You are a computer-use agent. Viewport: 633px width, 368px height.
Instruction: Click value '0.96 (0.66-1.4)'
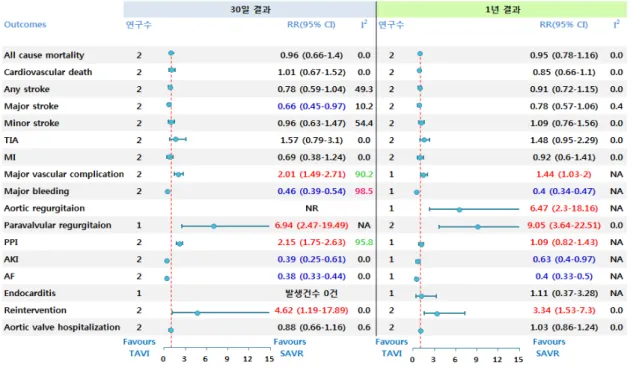point(311,55)
